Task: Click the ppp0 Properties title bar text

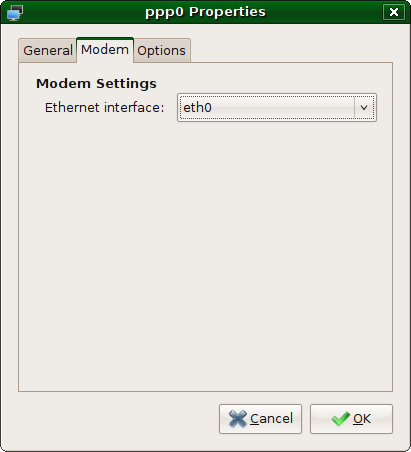Action: (205, 12)
